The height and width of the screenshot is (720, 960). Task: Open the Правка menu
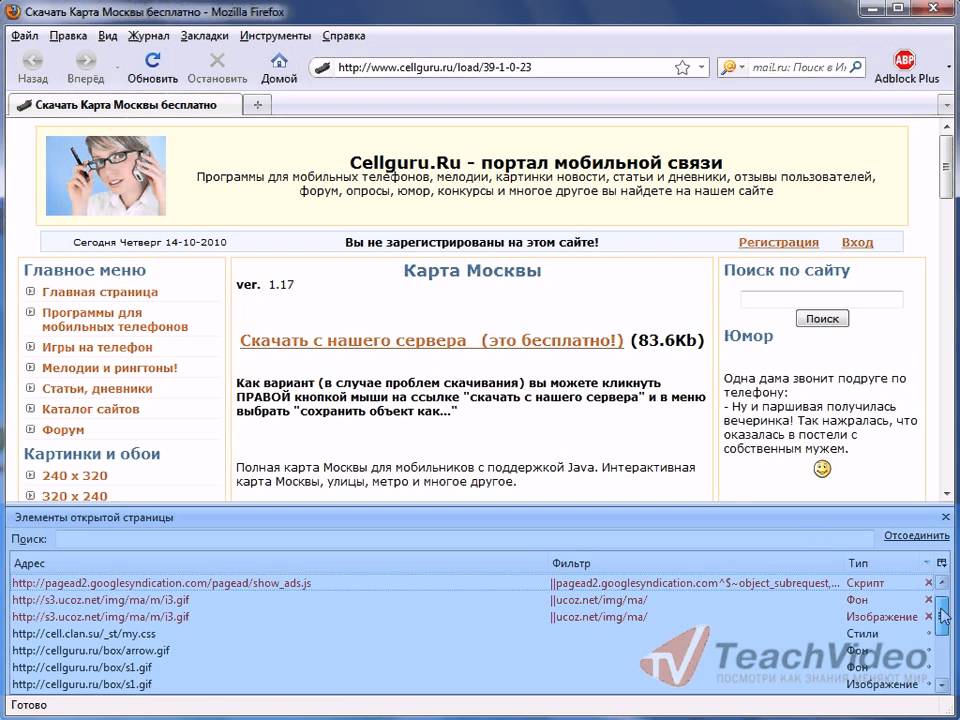[68, 36]
